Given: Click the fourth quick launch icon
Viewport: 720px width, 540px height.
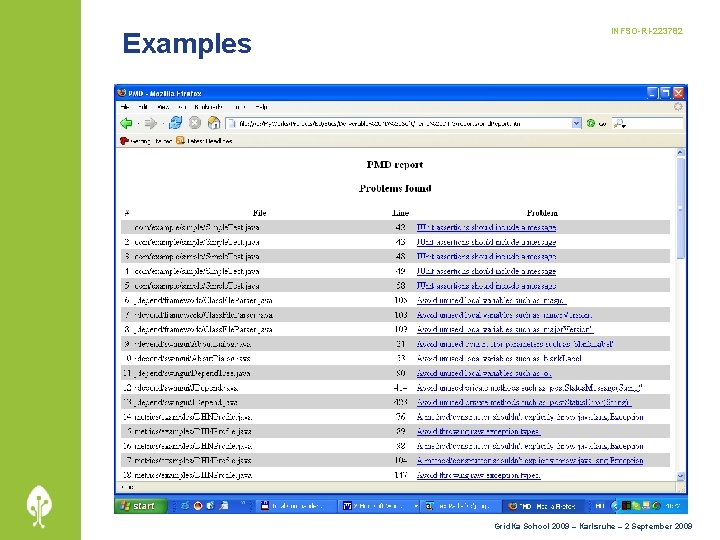Looking at the screenshot, I should click(224, 506).
